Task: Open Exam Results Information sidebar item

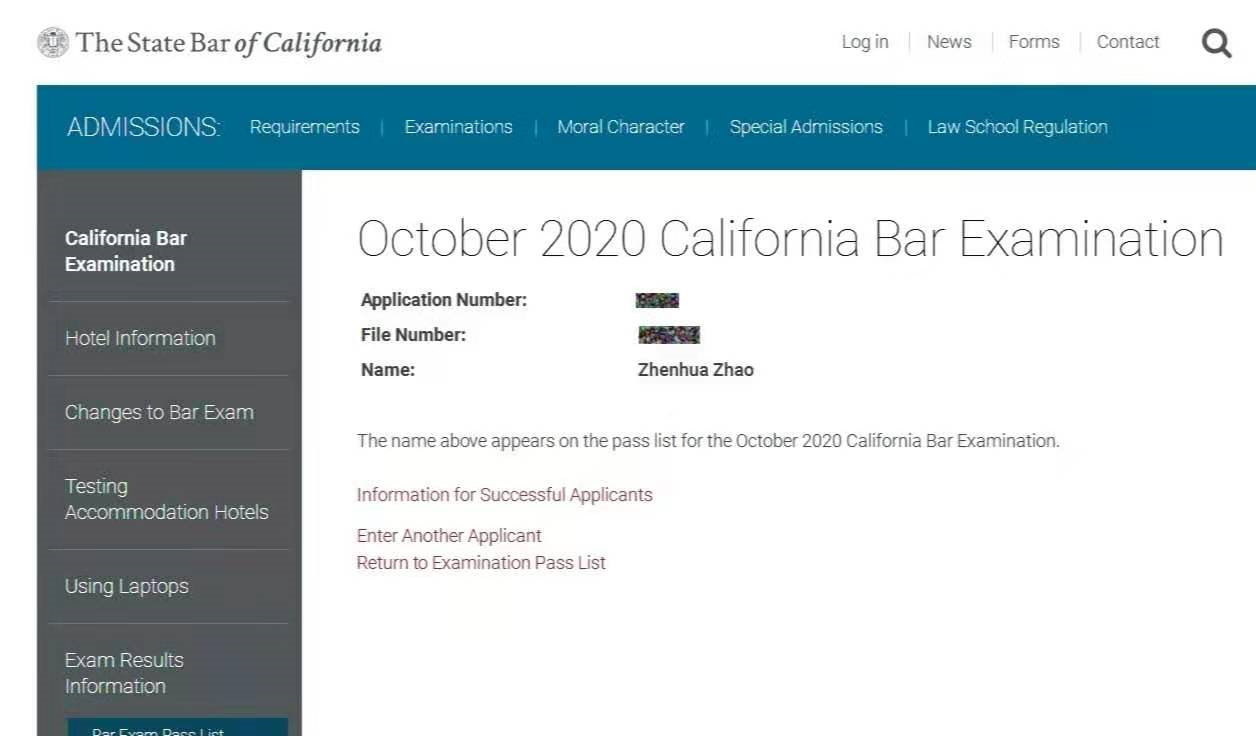Action: click(124, 673)
